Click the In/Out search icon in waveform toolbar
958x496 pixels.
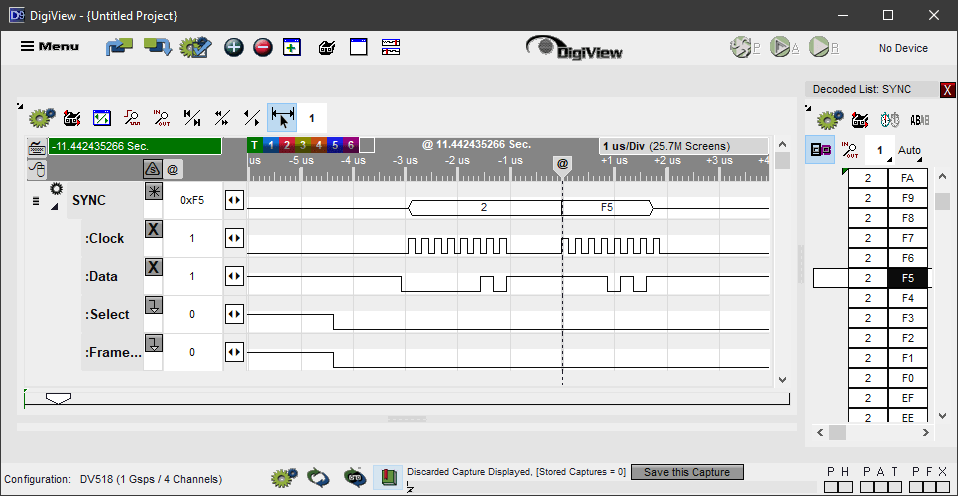click(x=161, y=118)
